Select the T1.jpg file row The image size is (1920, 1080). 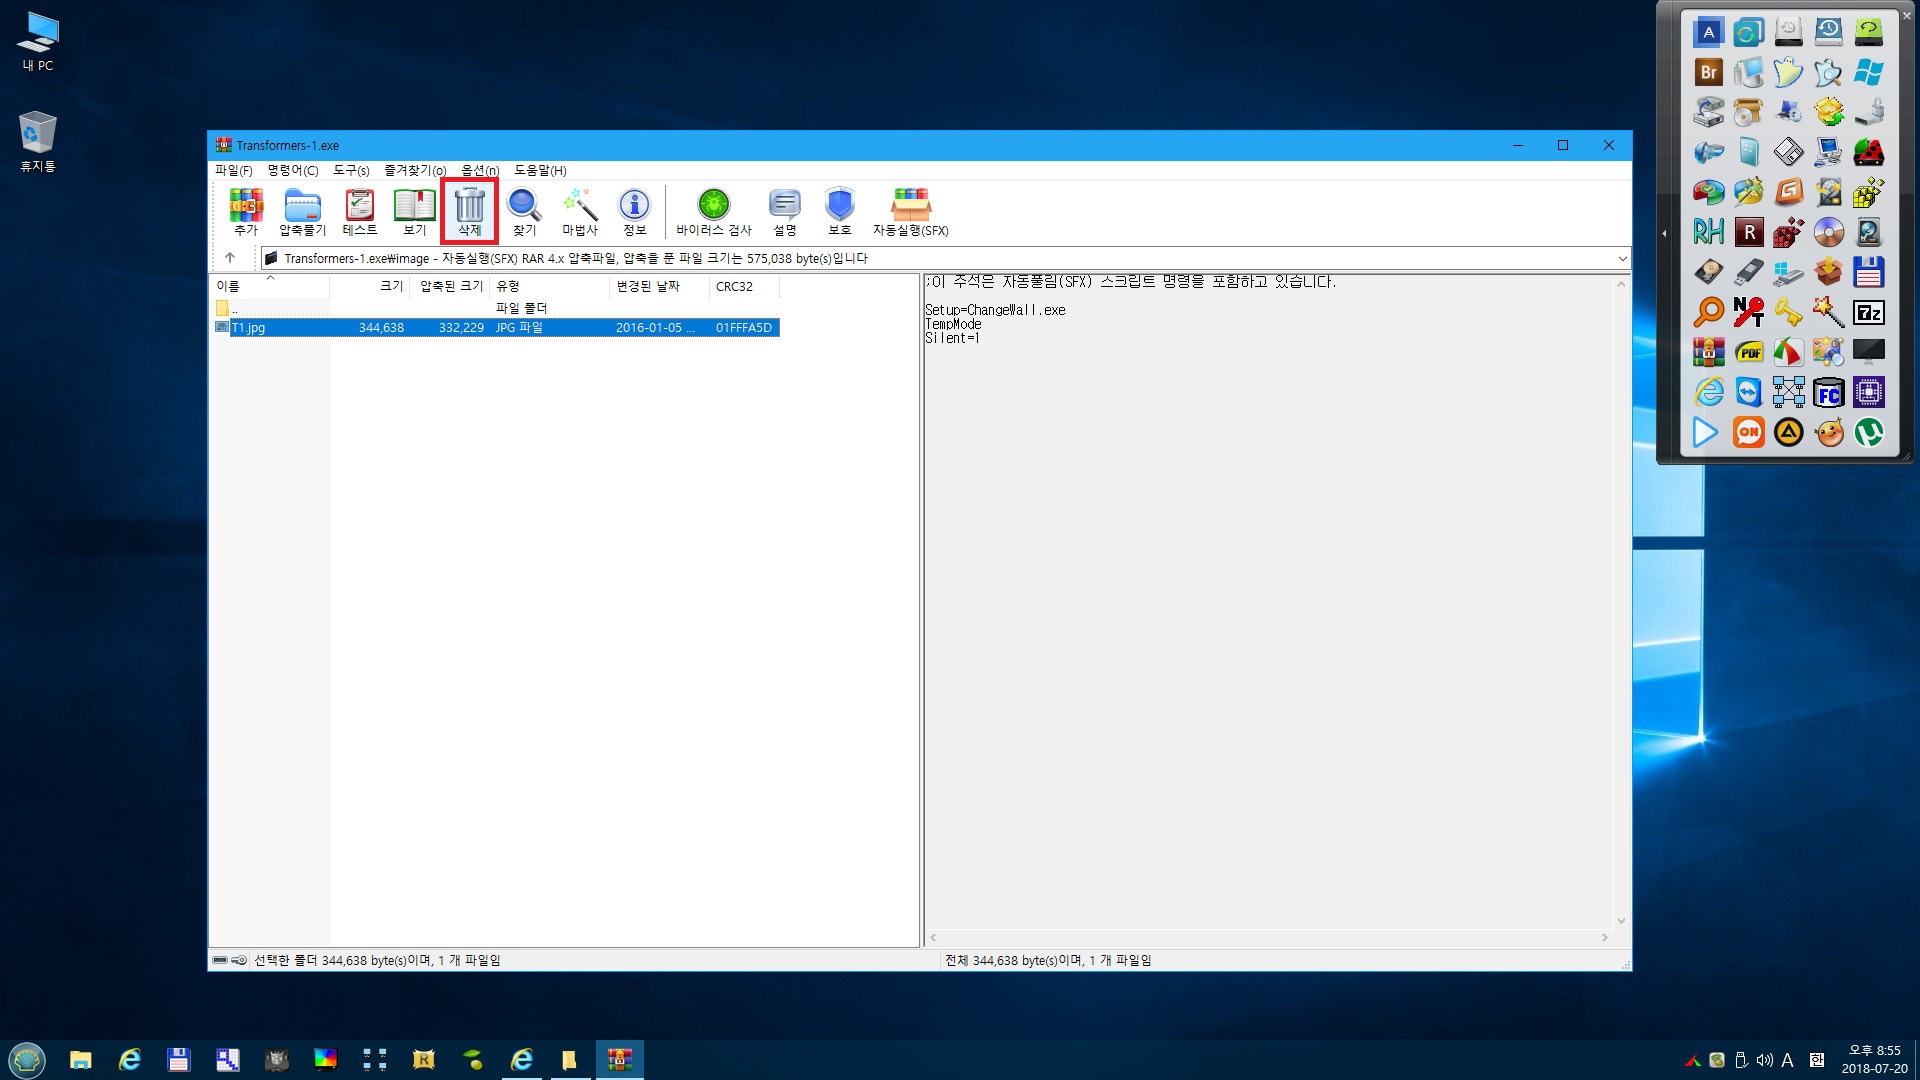pos(496,327)
